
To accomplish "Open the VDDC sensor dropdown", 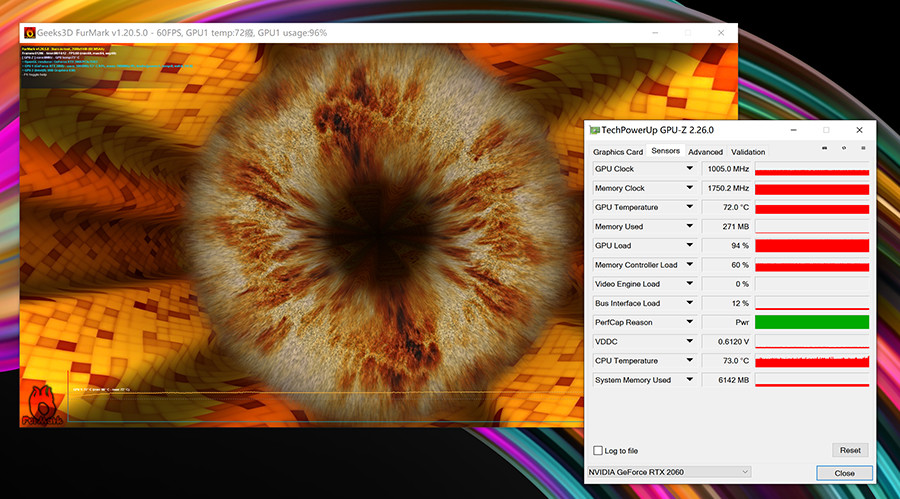I will (x=689, y=342).
